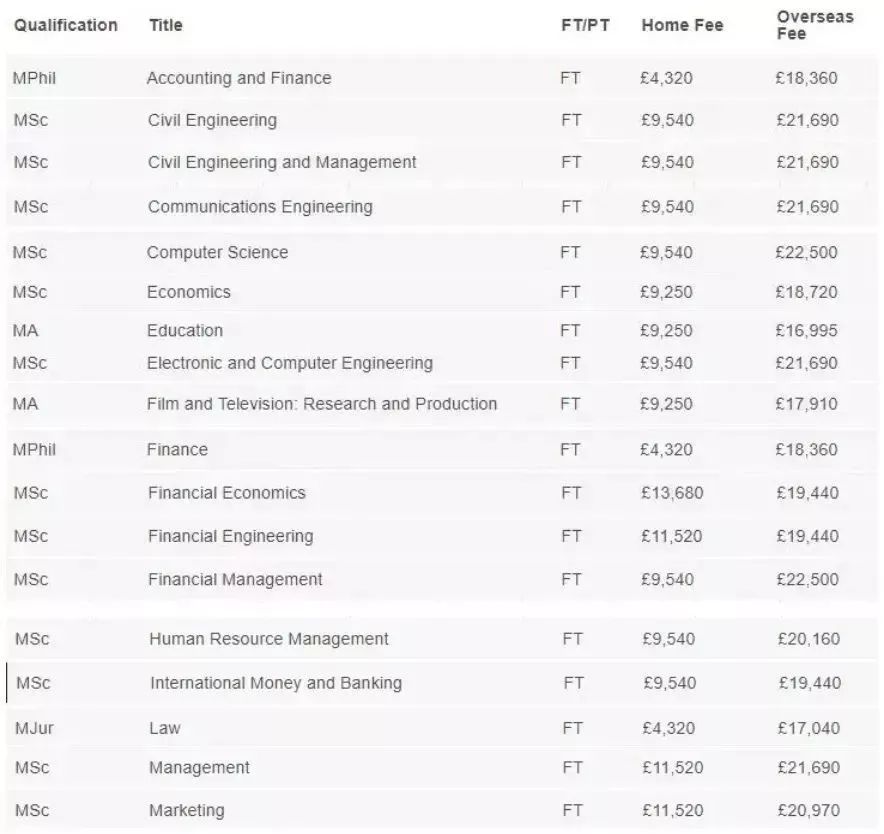Open the Financial Management course

click(235, 580)
